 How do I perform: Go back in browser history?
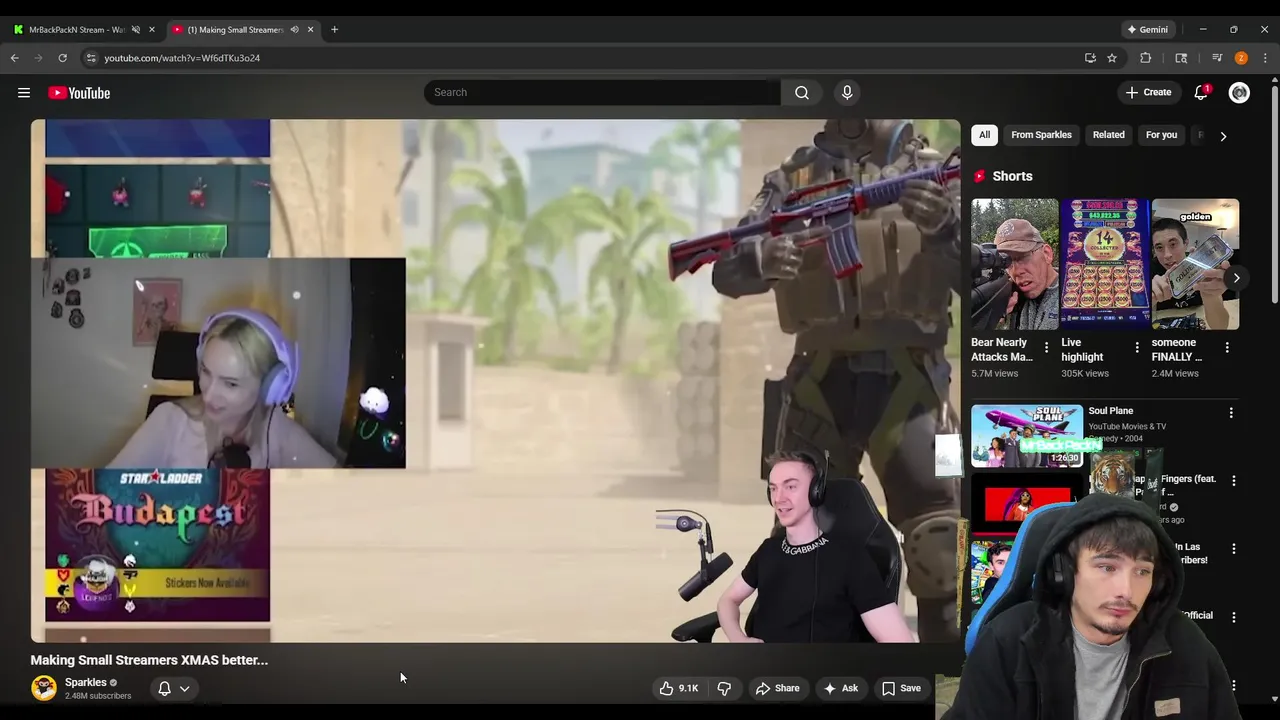pos(15,58)
